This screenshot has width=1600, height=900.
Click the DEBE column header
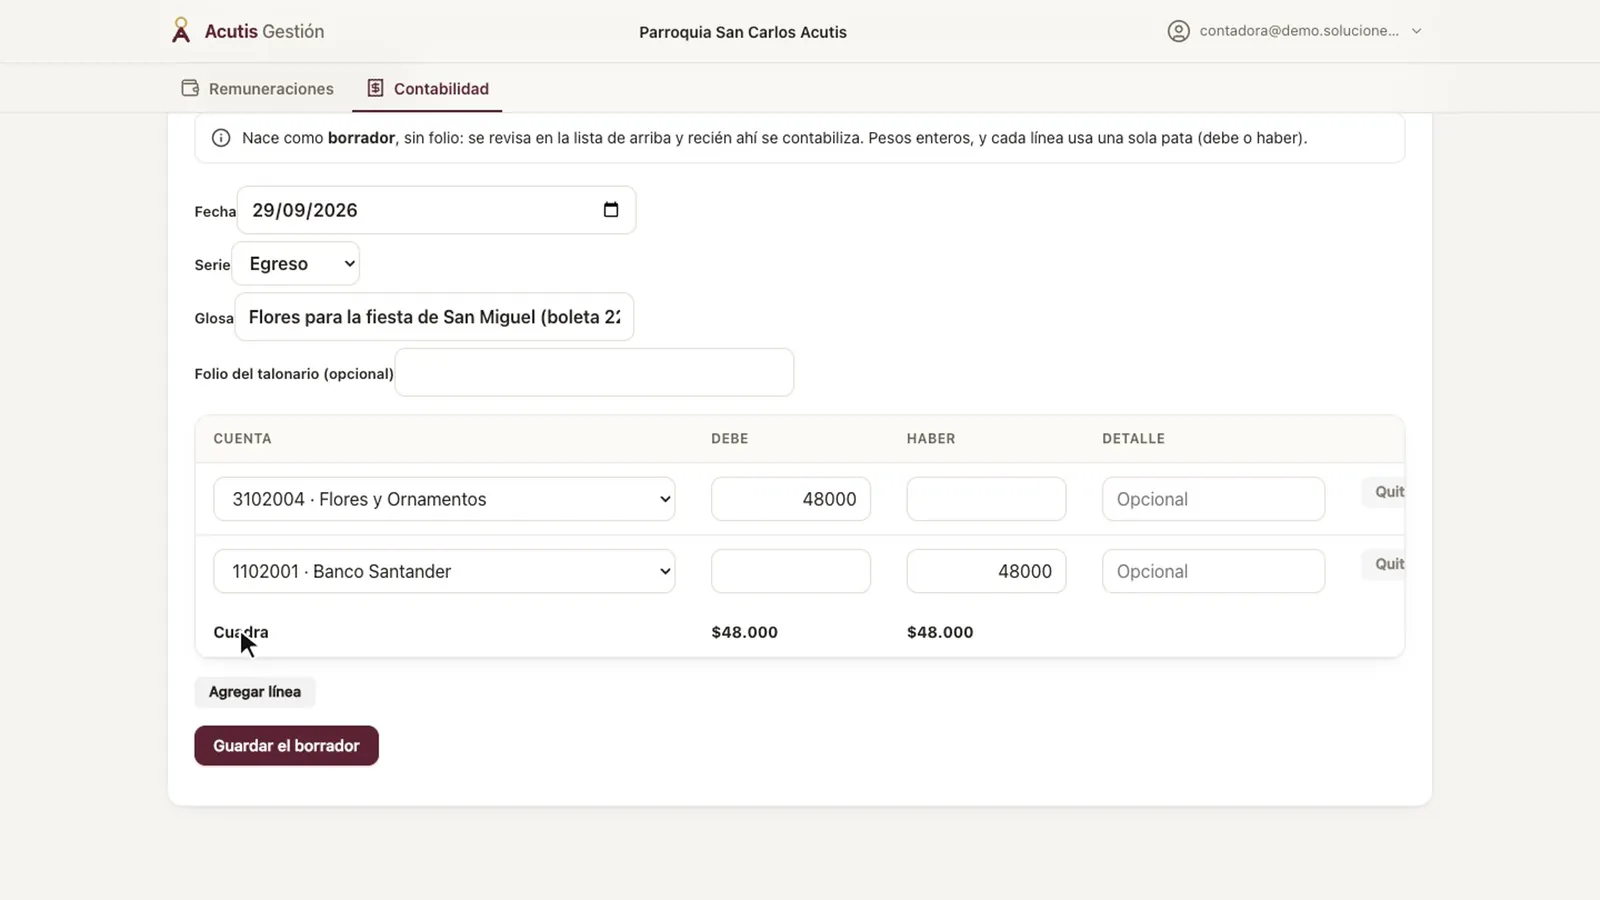(x=730, y=439)
